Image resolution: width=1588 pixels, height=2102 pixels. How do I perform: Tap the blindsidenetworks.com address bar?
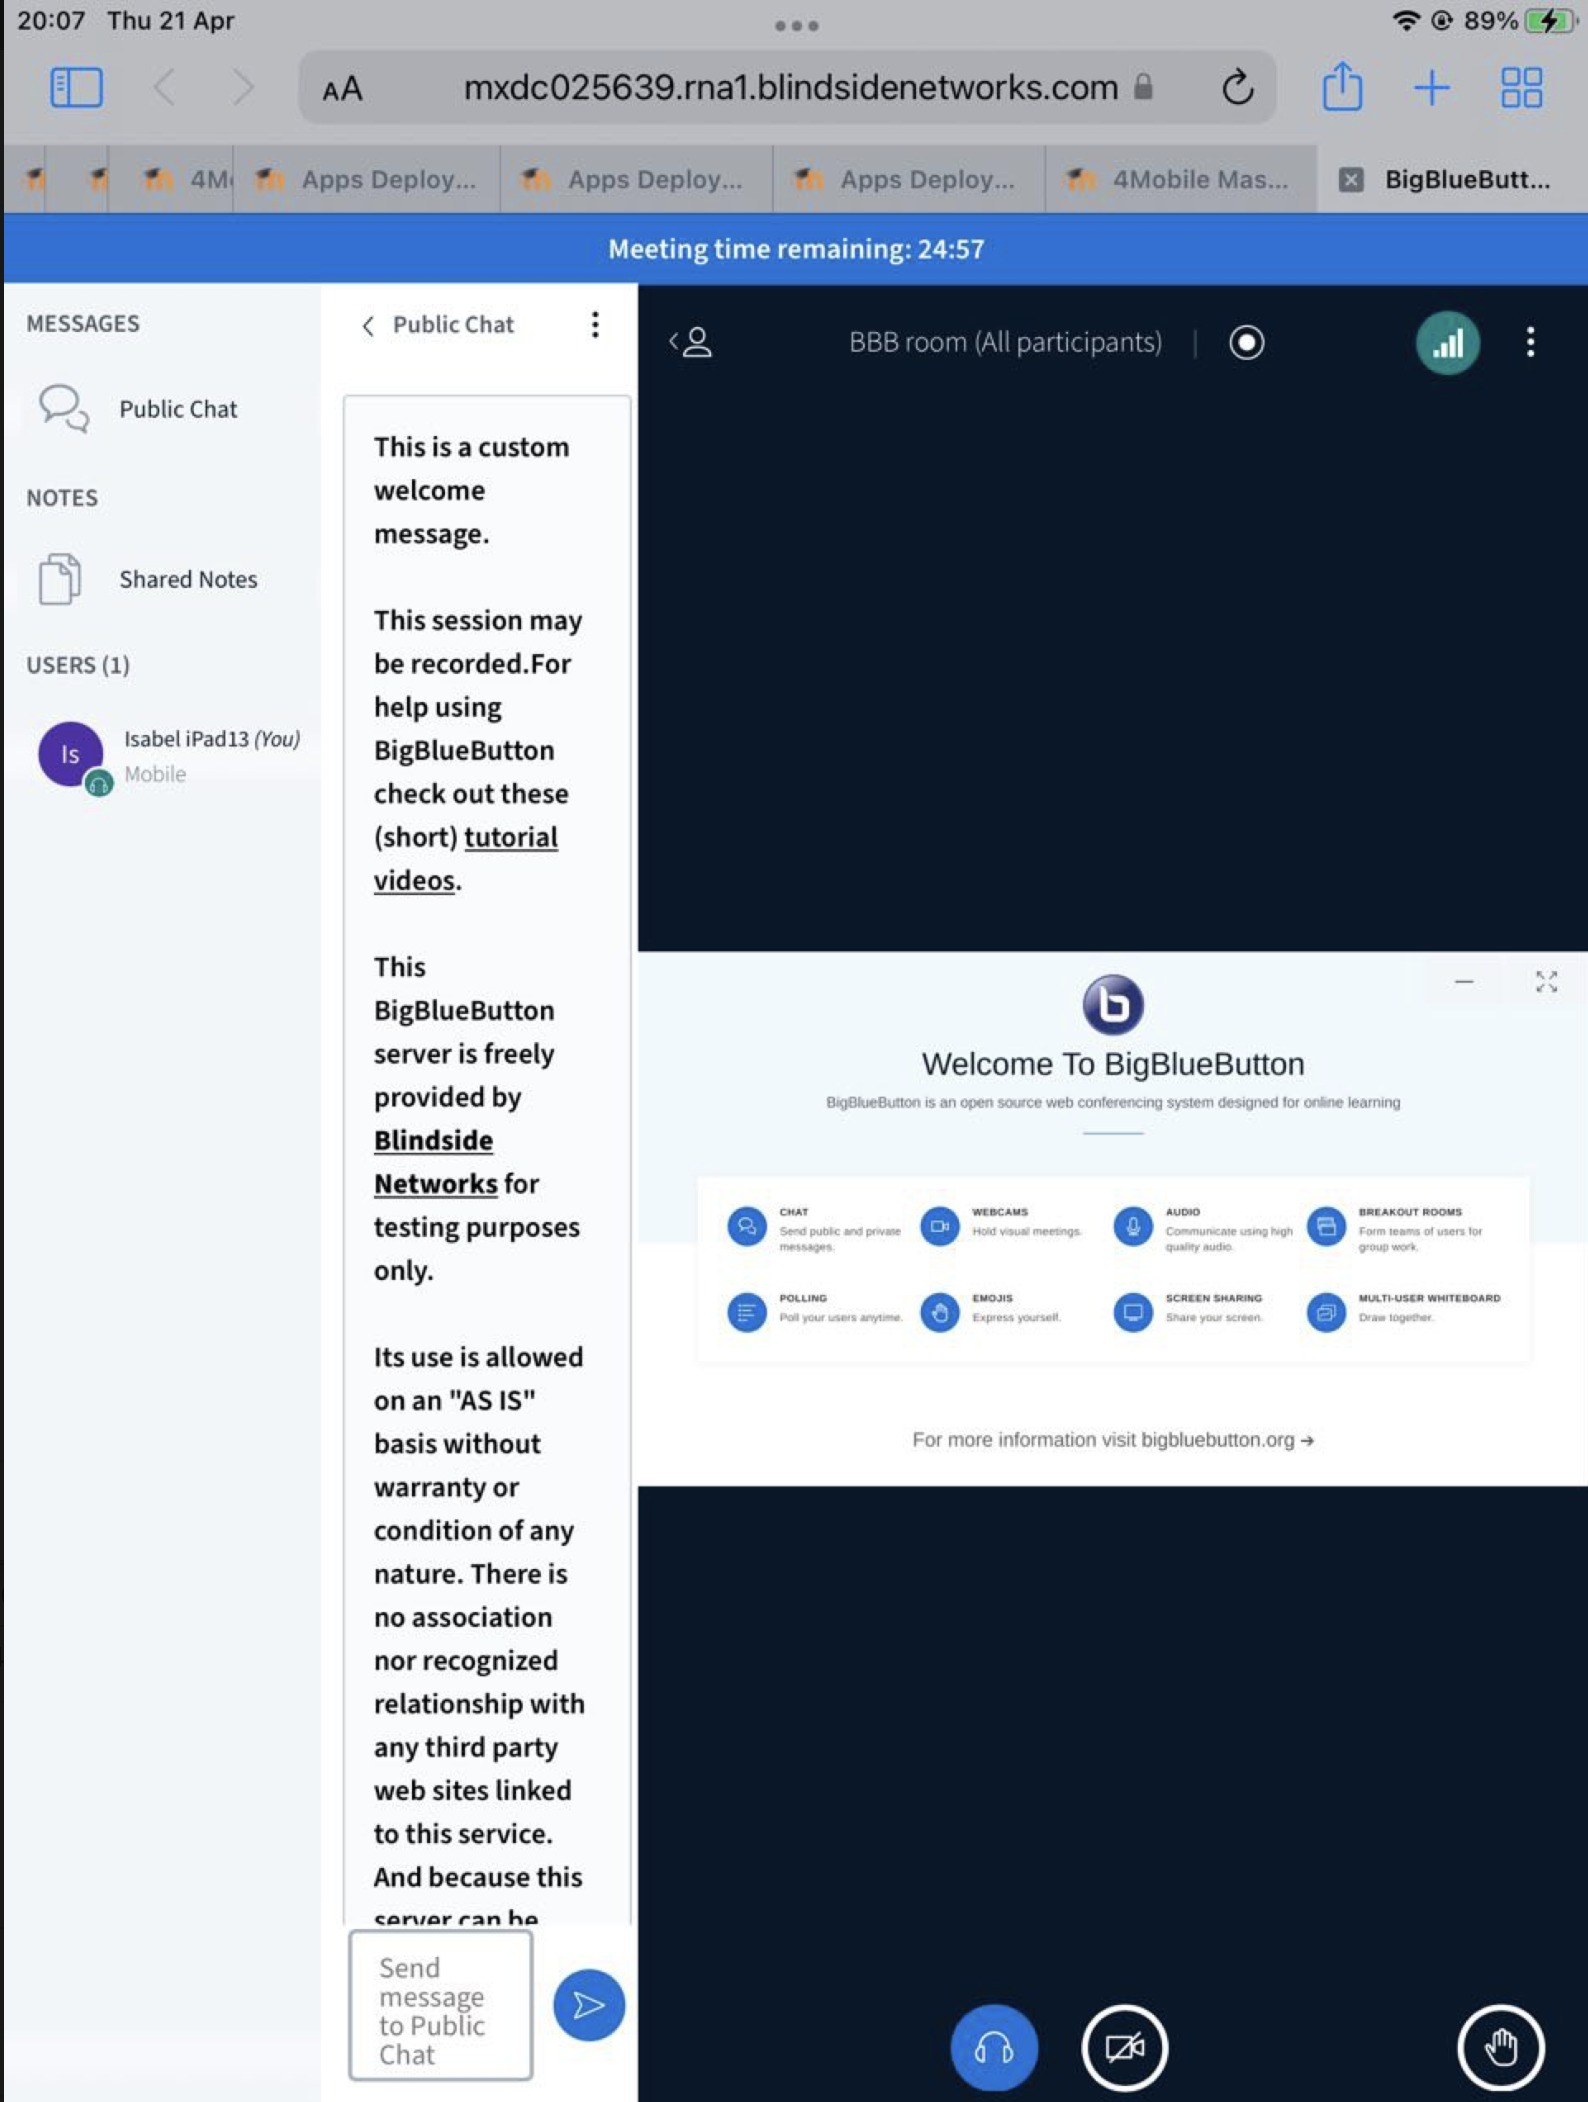coord(789,88)
